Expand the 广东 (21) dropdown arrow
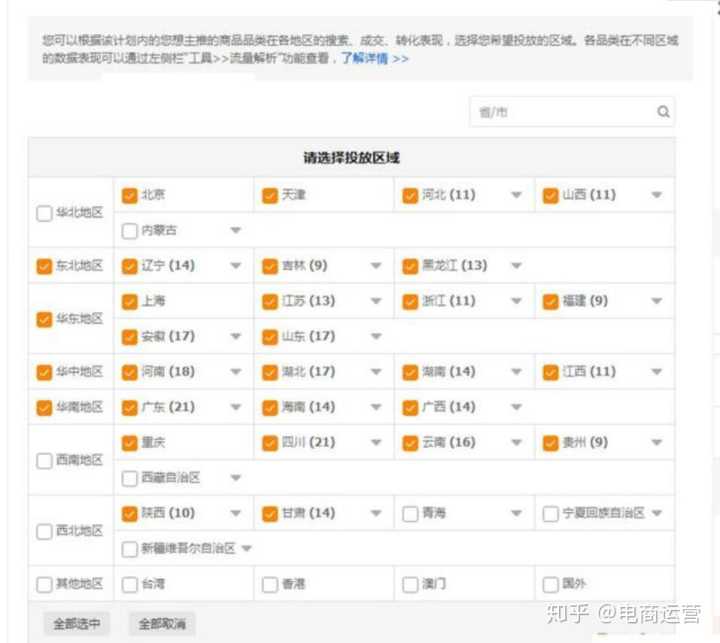The height and width of the screenshot is (643, 720). point(236,408)
